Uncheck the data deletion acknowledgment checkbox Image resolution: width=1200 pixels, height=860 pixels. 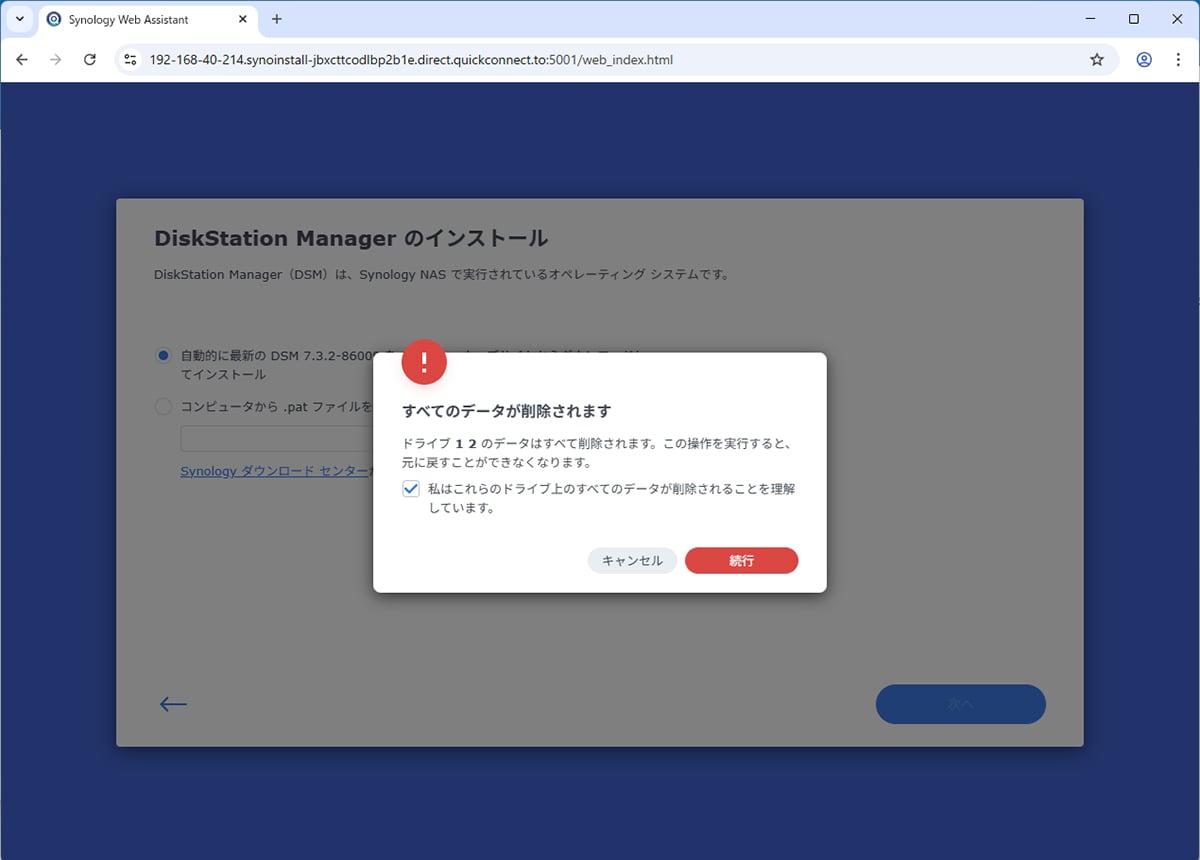pos(411,489)
